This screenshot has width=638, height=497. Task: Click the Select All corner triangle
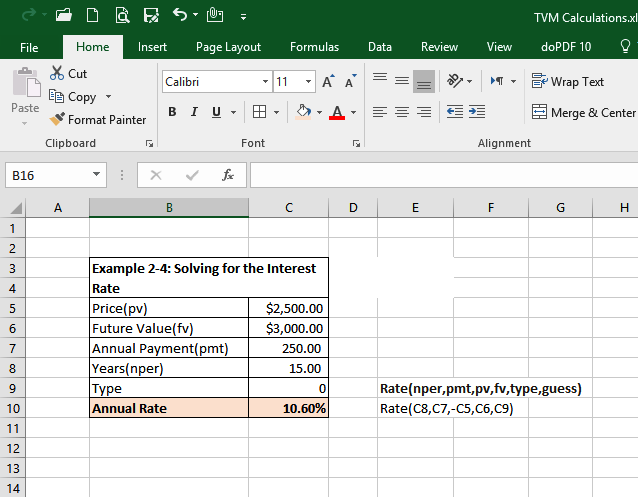pyautogui.click(x=16, y=208)
